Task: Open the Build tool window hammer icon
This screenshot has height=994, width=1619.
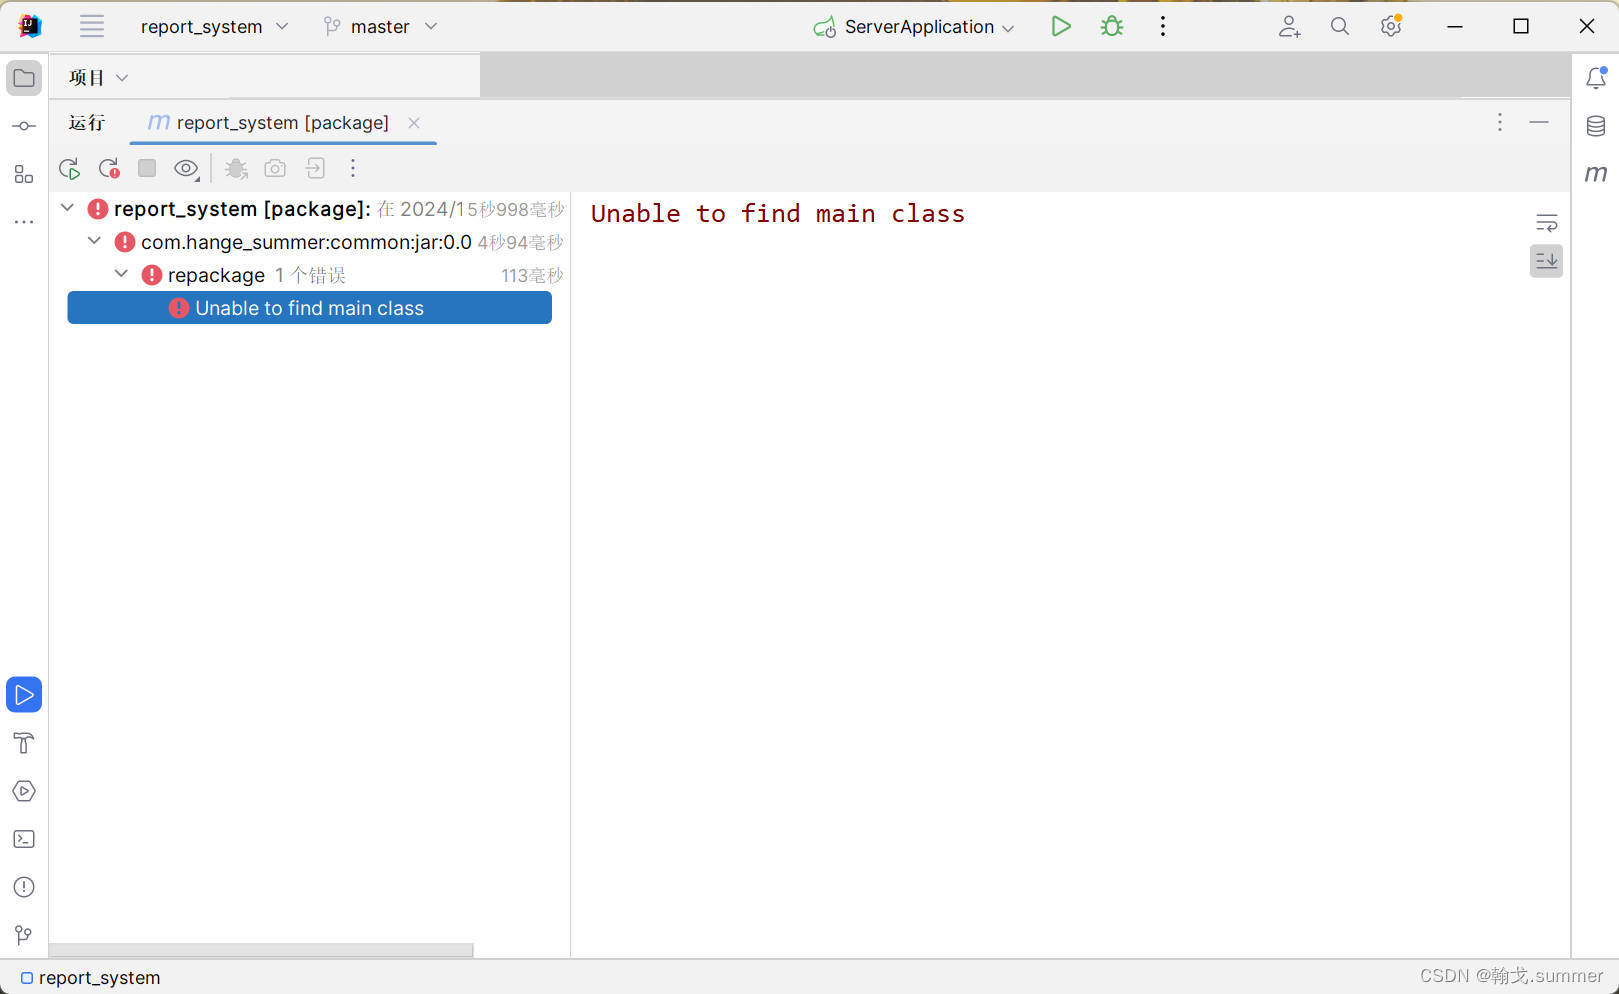Action: (x=23, y=742)
